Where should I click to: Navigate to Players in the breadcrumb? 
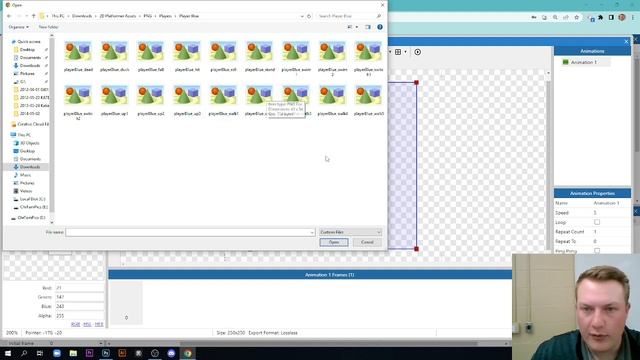point(165,16)
